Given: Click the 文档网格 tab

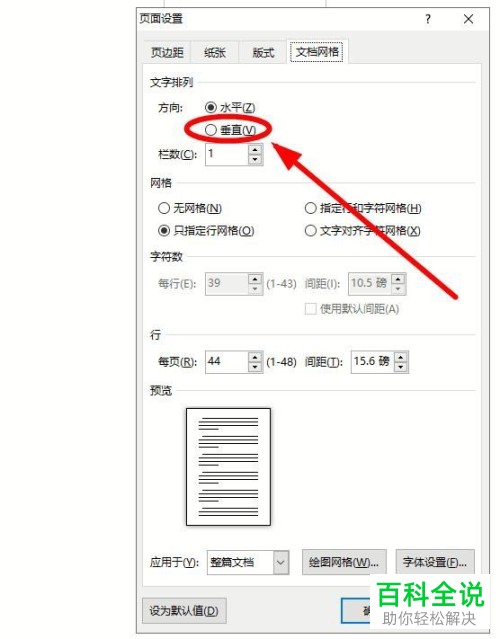Looking at the screenshot, I should [317, 52].
